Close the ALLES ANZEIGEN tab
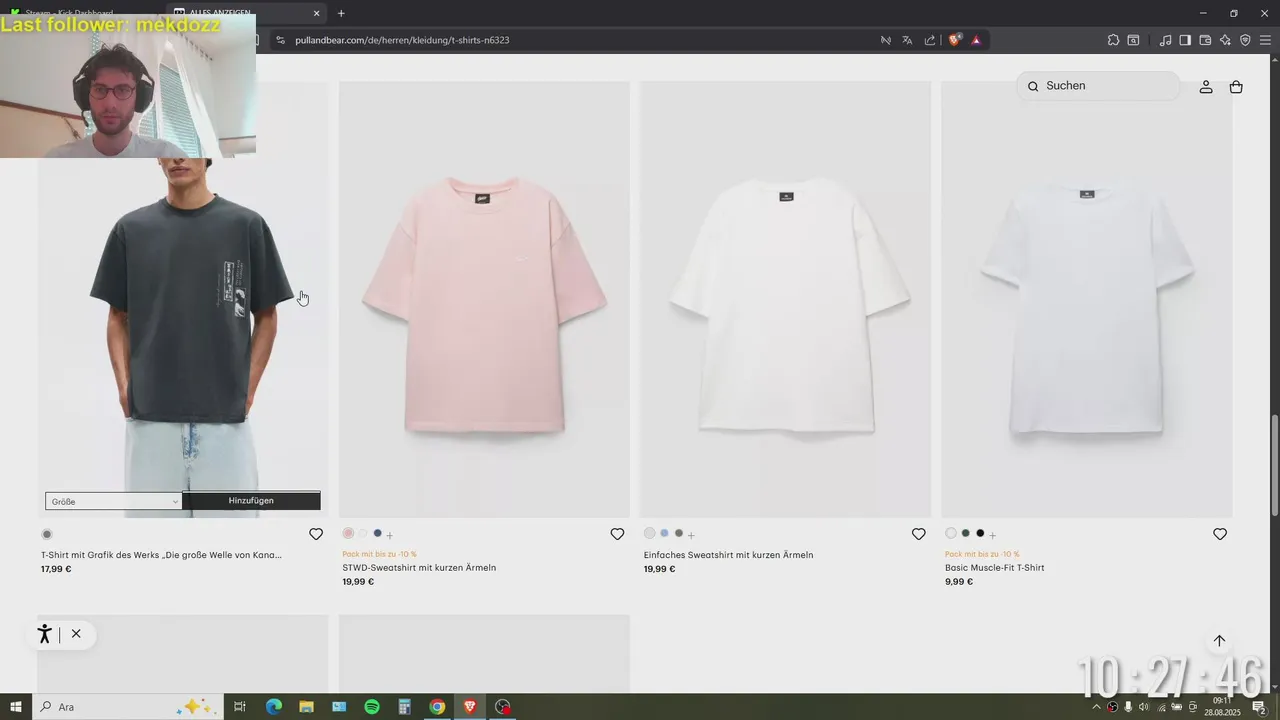Screen dimensions: 1280x720 [317, 13]
